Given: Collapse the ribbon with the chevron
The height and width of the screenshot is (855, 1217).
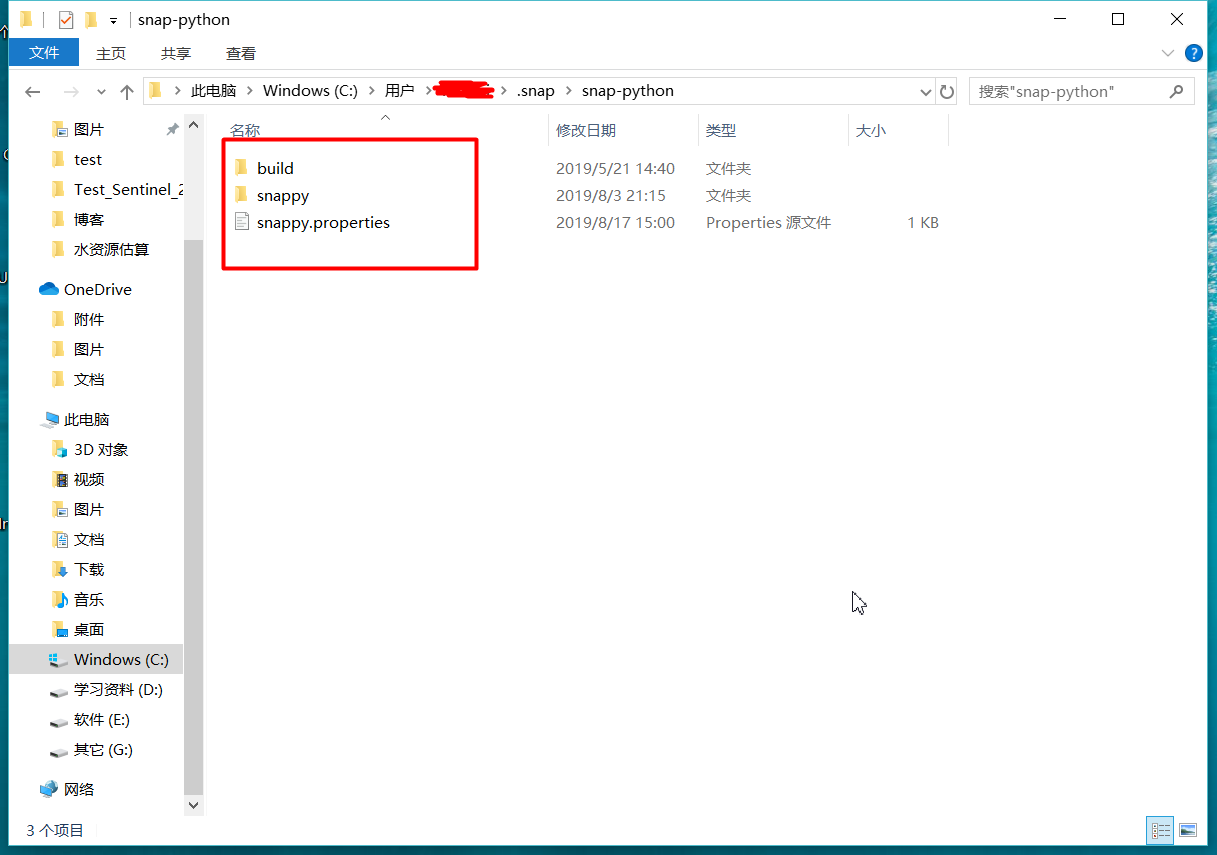Looking at the screenshot, I should tap(1166, 53).
